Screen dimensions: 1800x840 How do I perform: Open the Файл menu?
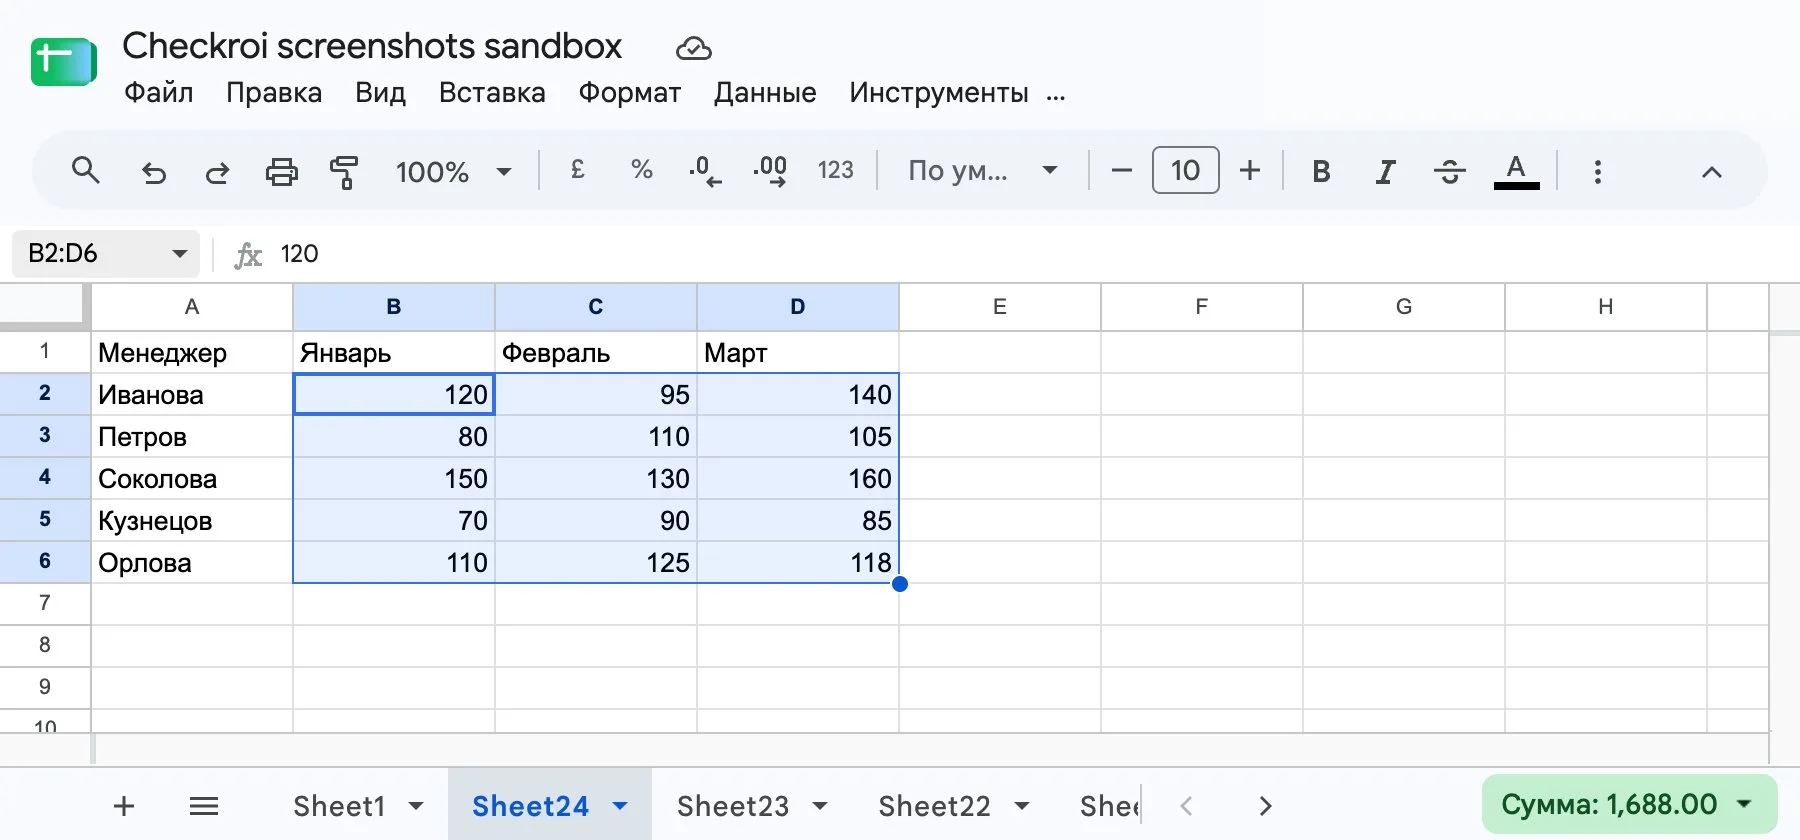pyautogui.click(x=158, y=93)
